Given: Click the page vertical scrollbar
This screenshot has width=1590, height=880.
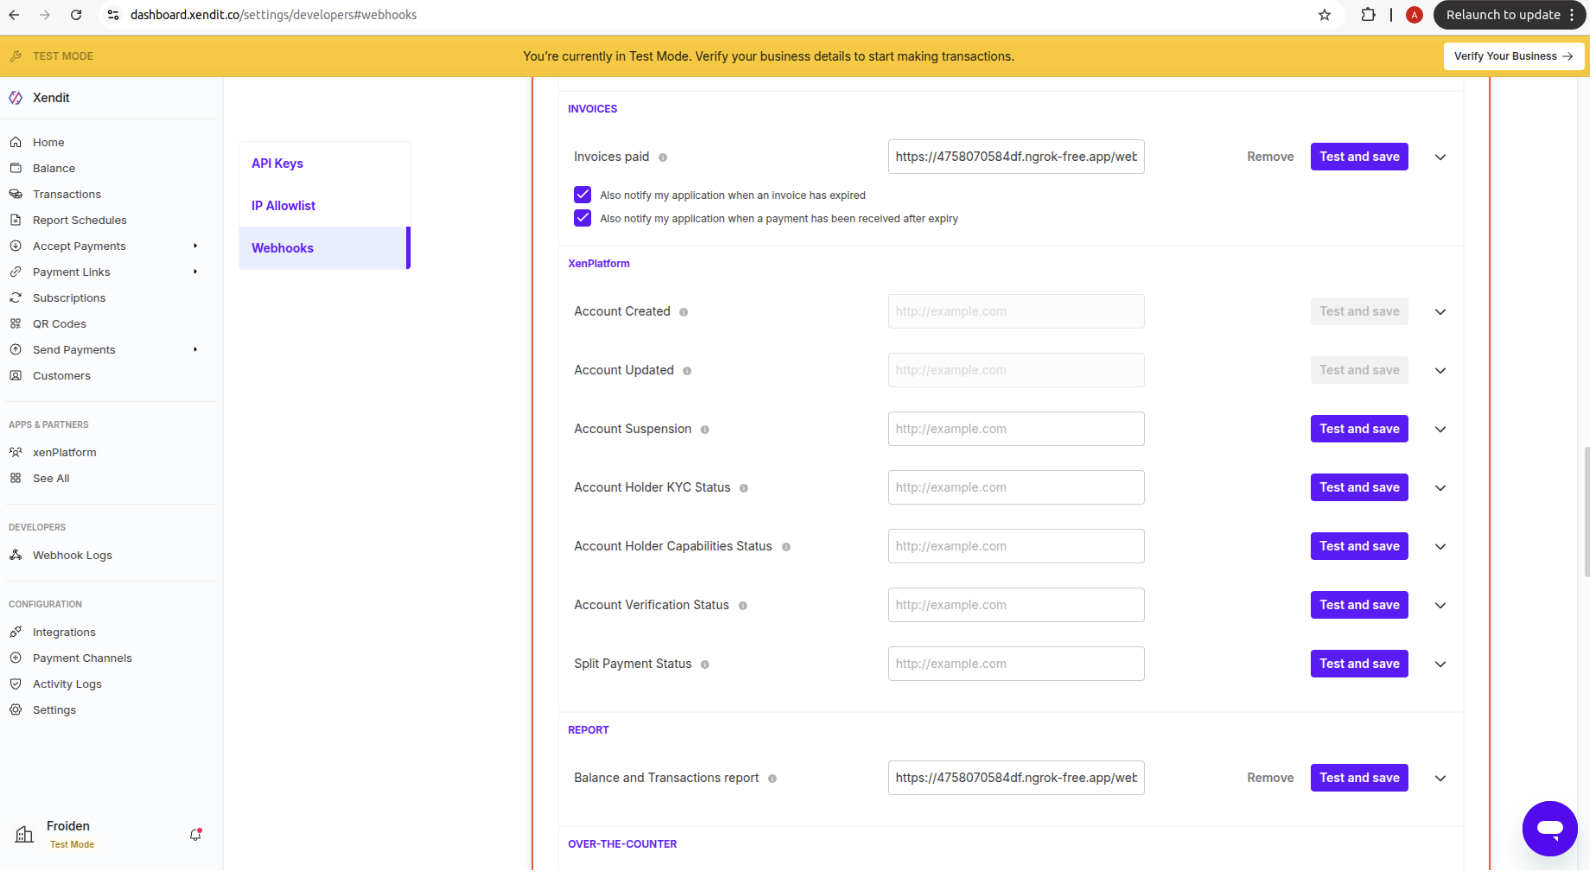Looking at the screenshot, I should (x=1586, y=512).
